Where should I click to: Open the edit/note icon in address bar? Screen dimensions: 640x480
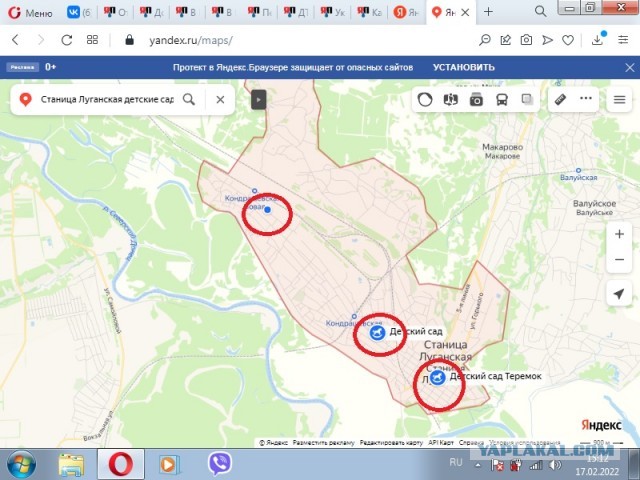pyautogui.click(x=505, y=40)
